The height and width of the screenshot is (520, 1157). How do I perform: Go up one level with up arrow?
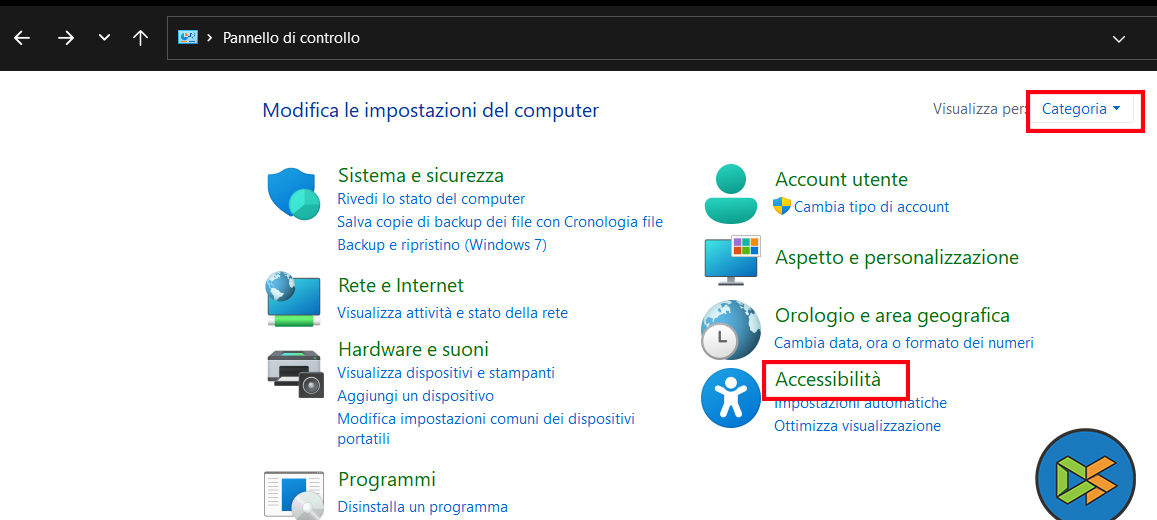coord(140,38)
